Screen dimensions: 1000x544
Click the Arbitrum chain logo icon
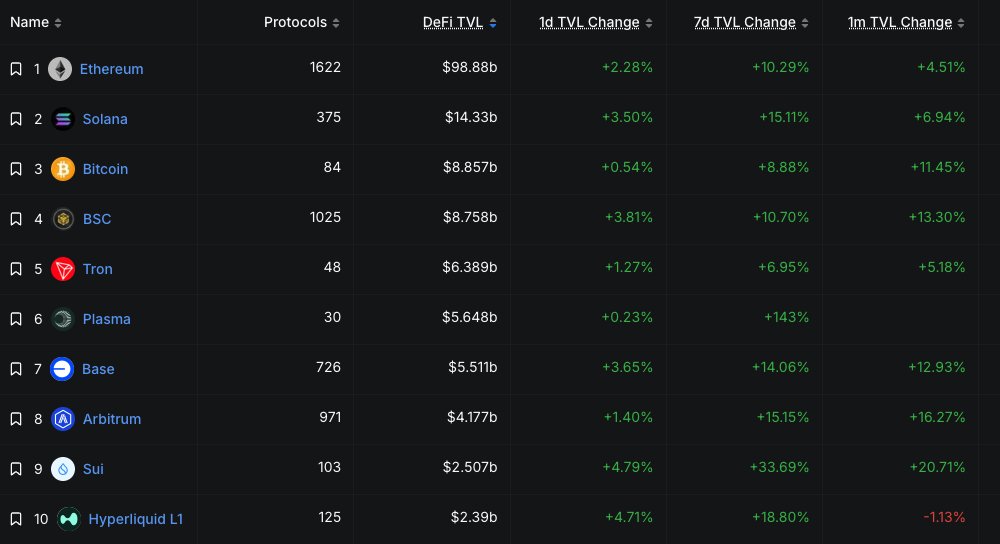pos(63,419)
